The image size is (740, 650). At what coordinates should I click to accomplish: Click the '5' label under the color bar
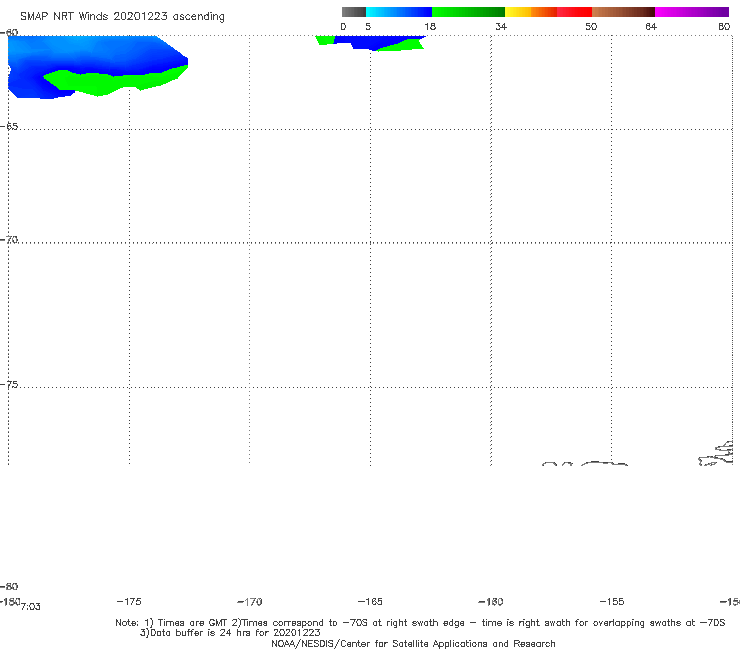[x=368, y=26]
